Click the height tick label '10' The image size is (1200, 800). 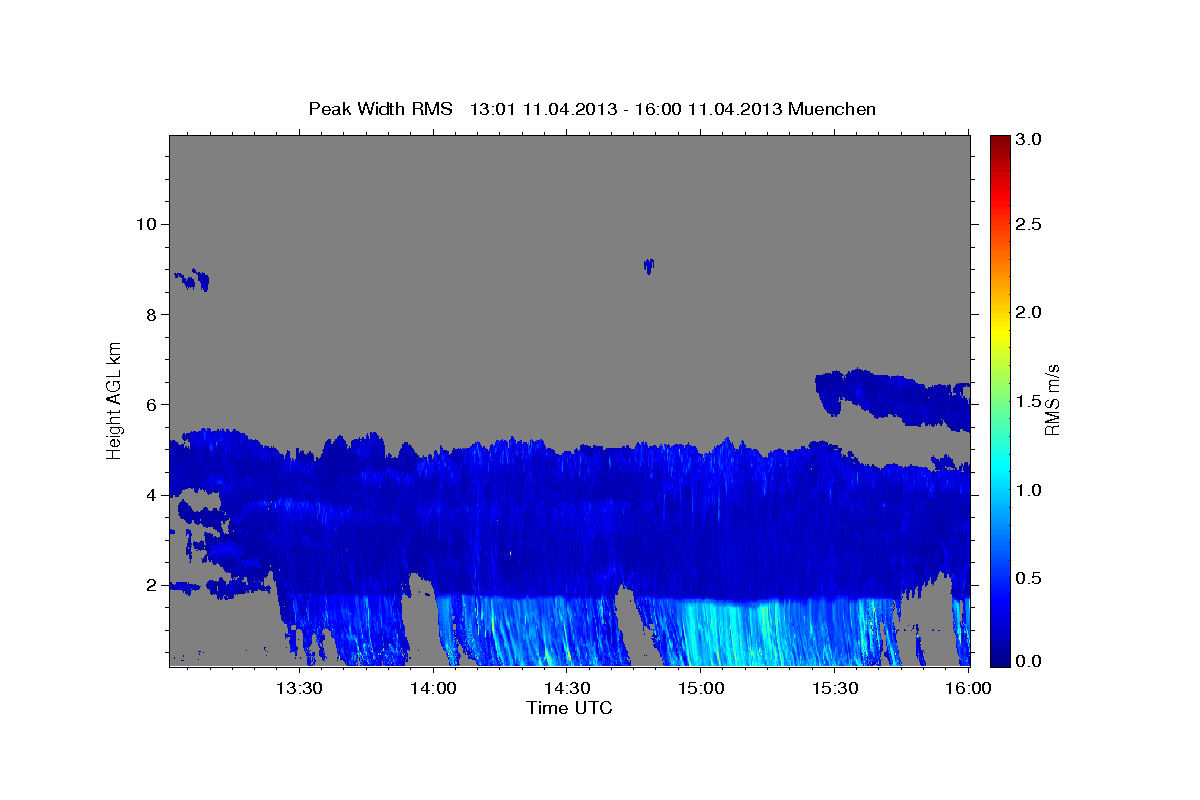tap(146, 224)
